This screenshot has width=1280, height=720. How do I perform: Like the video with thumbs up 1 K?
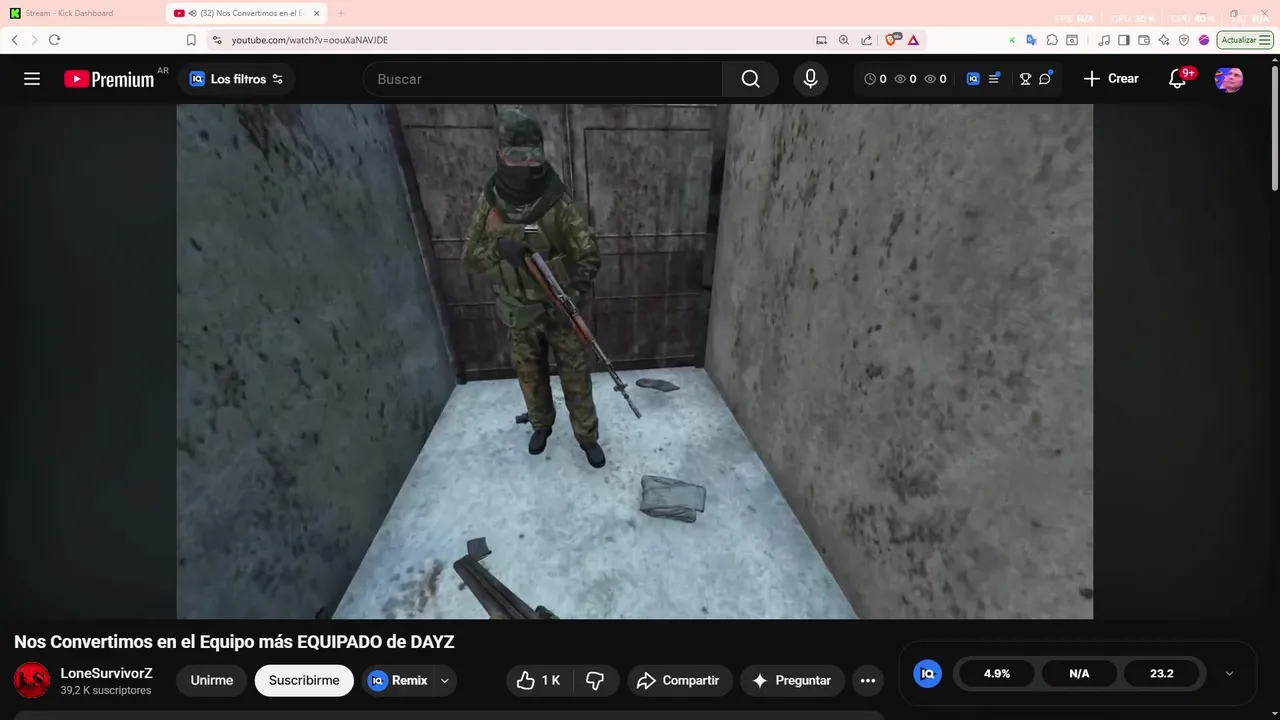(538, 680)
